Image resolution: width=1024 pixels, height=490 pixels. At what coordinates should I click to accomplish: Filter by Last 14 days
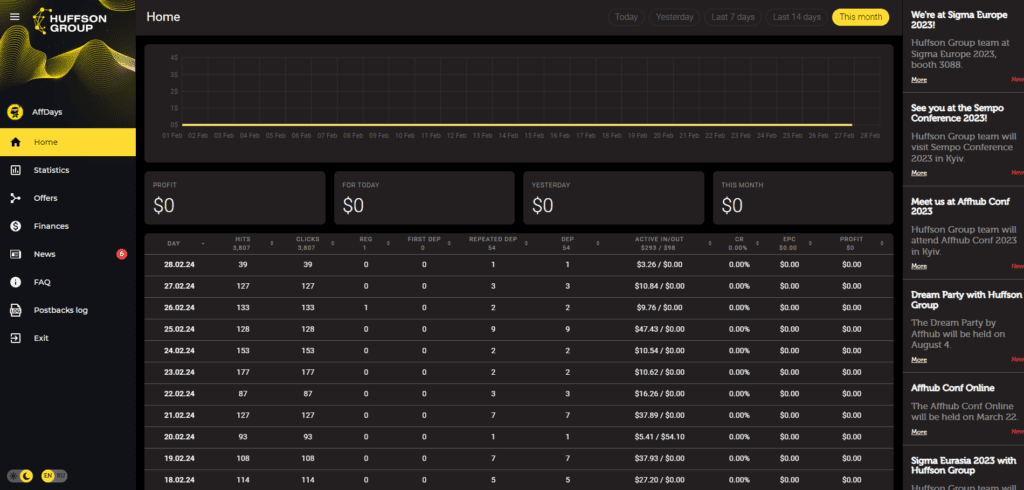point(797,17)
